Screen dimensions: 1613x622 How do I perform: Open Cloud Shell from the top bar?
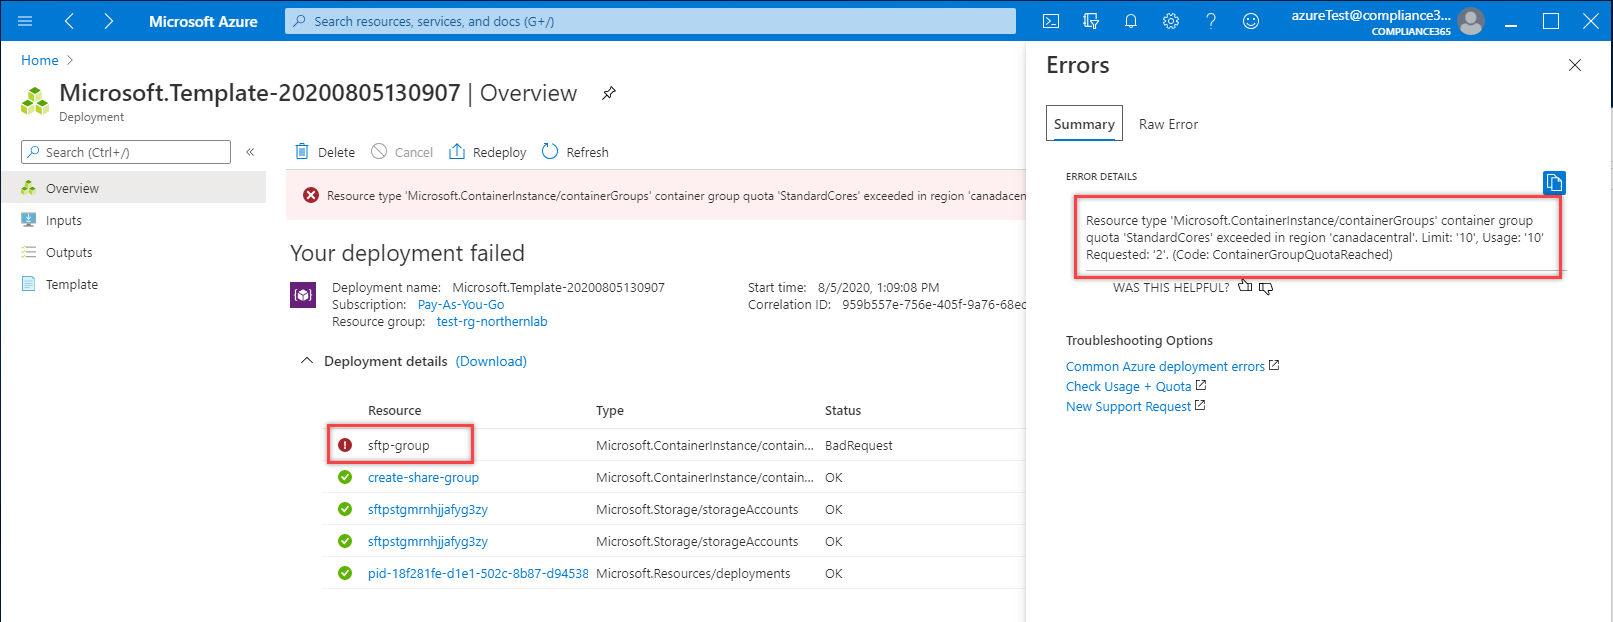pos(1051,21)
